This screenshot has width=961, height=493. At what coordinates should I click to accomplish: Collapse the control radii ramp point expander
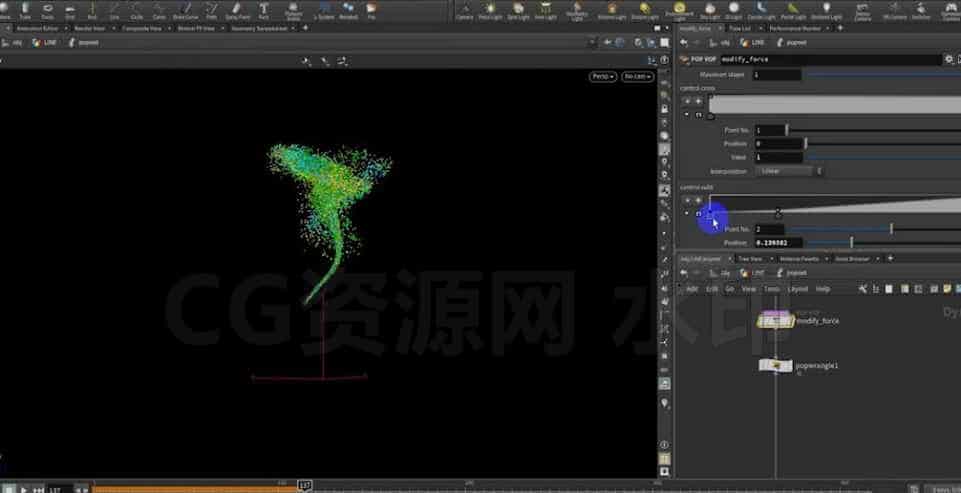pyautogui.click(x=686, y=213)
